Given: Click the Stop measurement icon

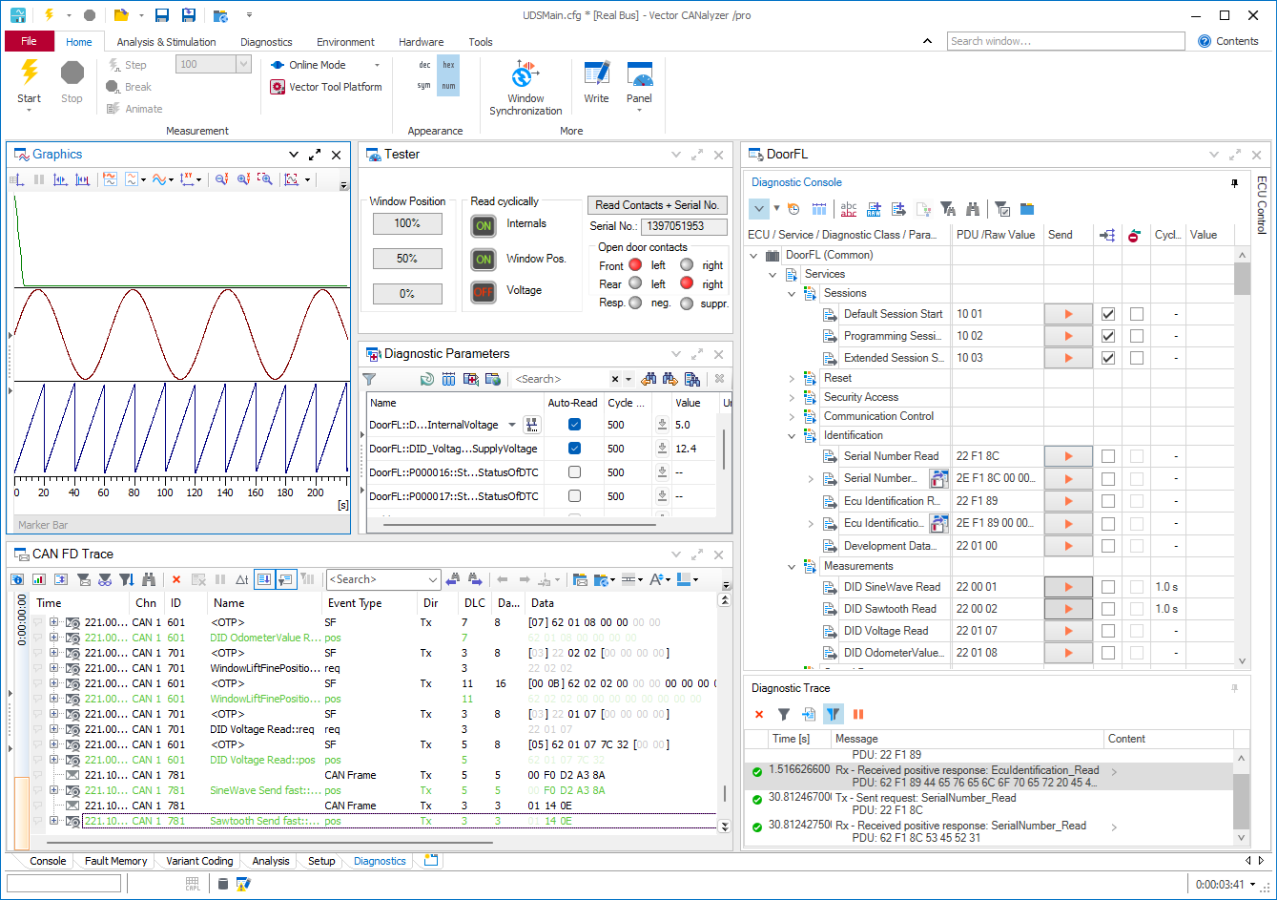Looking at the screenshot, I should click(x=72, y=73).
